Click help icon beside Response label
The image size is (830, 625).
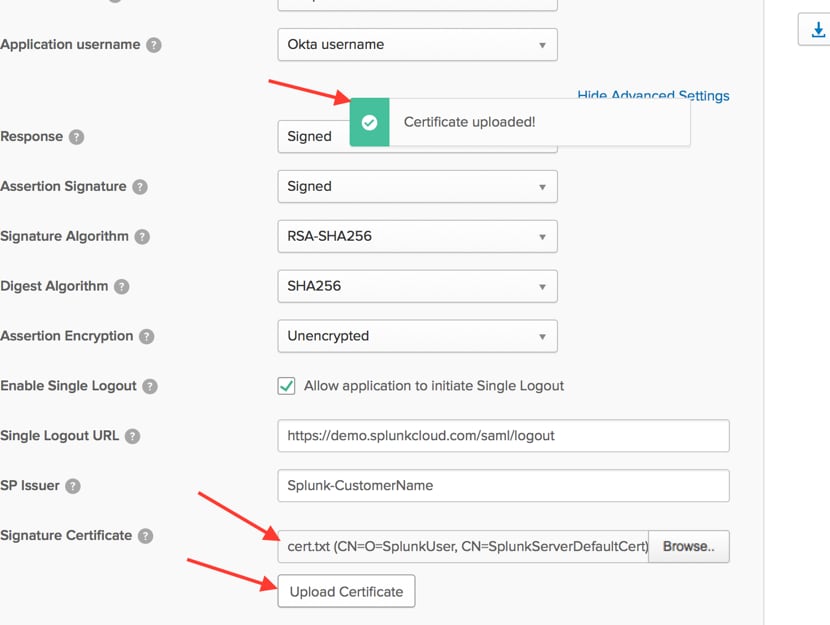point(76,137)
